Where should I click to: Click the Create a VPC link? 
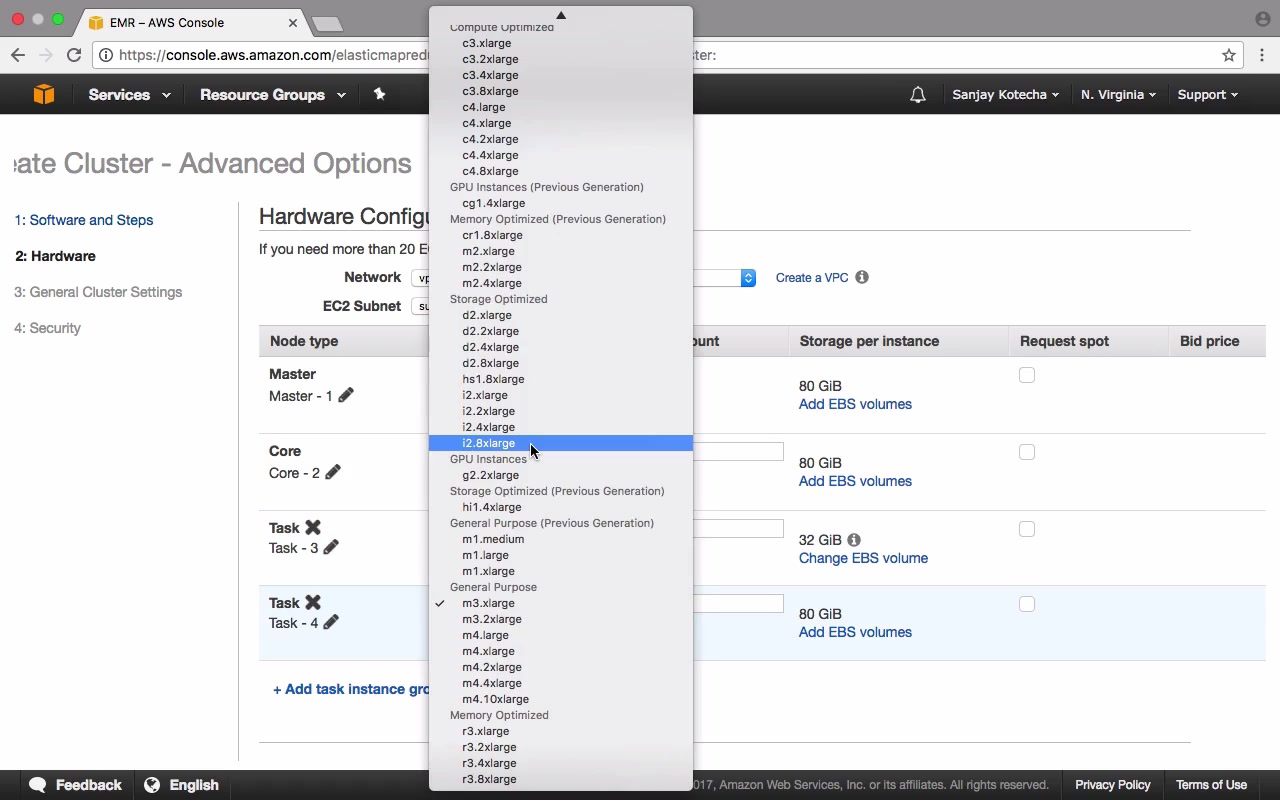pos(812,278)
